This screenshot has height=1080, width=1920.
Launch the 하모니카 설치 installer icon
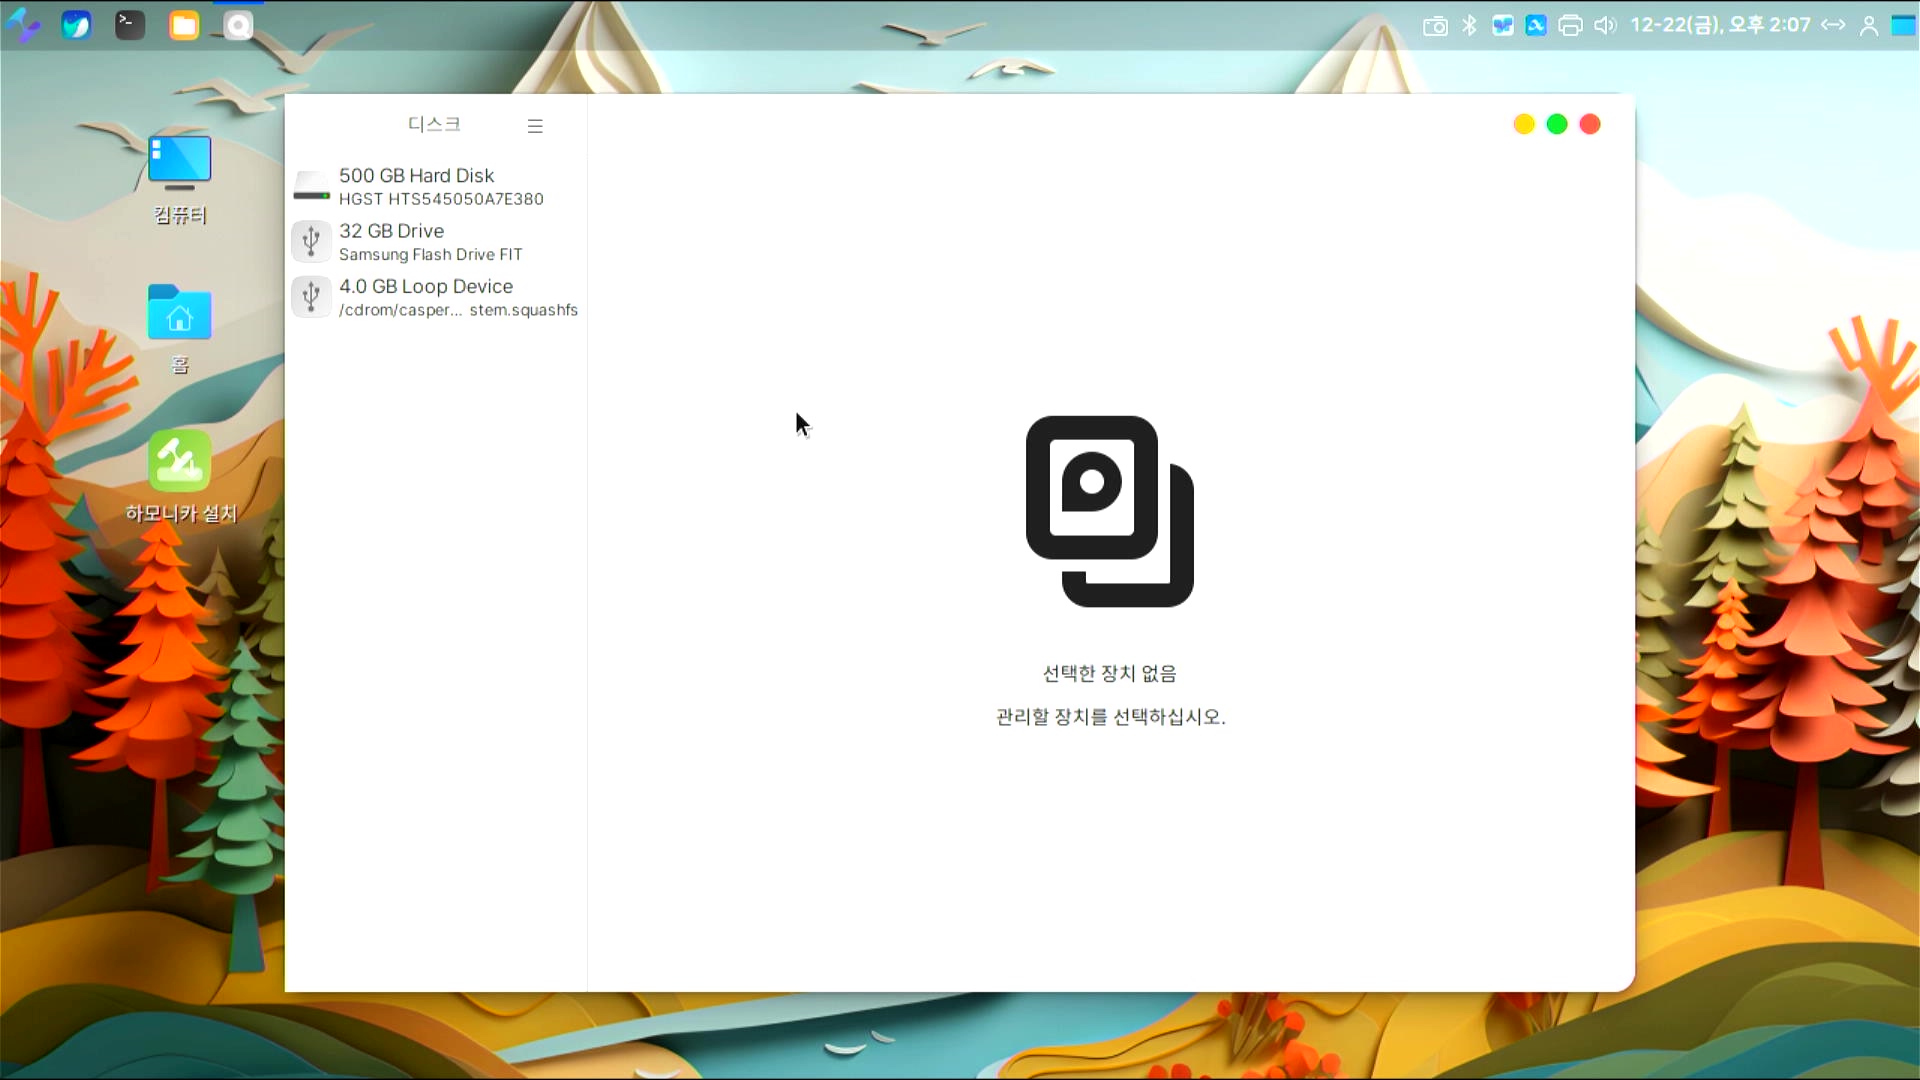pyautogui.click(x=180, y=477)
